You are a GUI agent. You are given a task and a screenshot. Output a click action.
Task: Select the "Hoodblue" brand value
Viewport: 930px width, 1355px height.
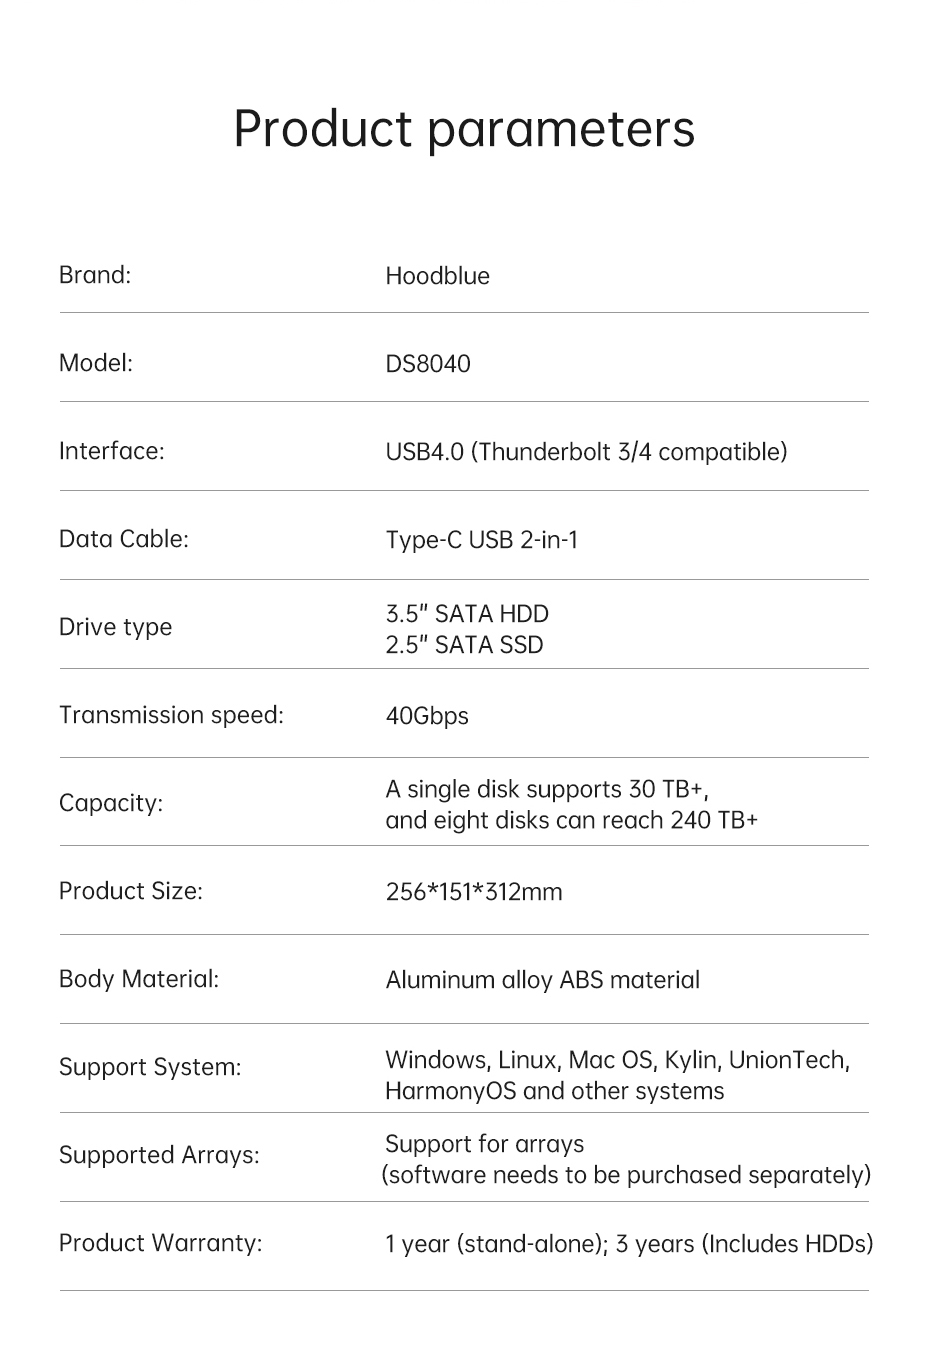coord(437,276)
